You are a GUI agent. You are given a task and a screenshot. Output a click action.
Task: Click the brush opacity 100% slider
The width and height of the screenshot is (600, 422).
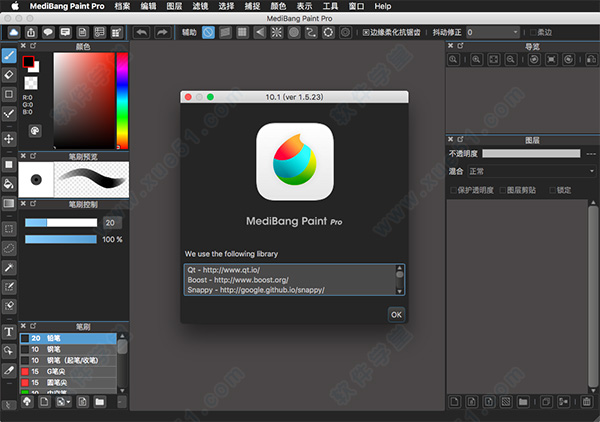(61, 240)
